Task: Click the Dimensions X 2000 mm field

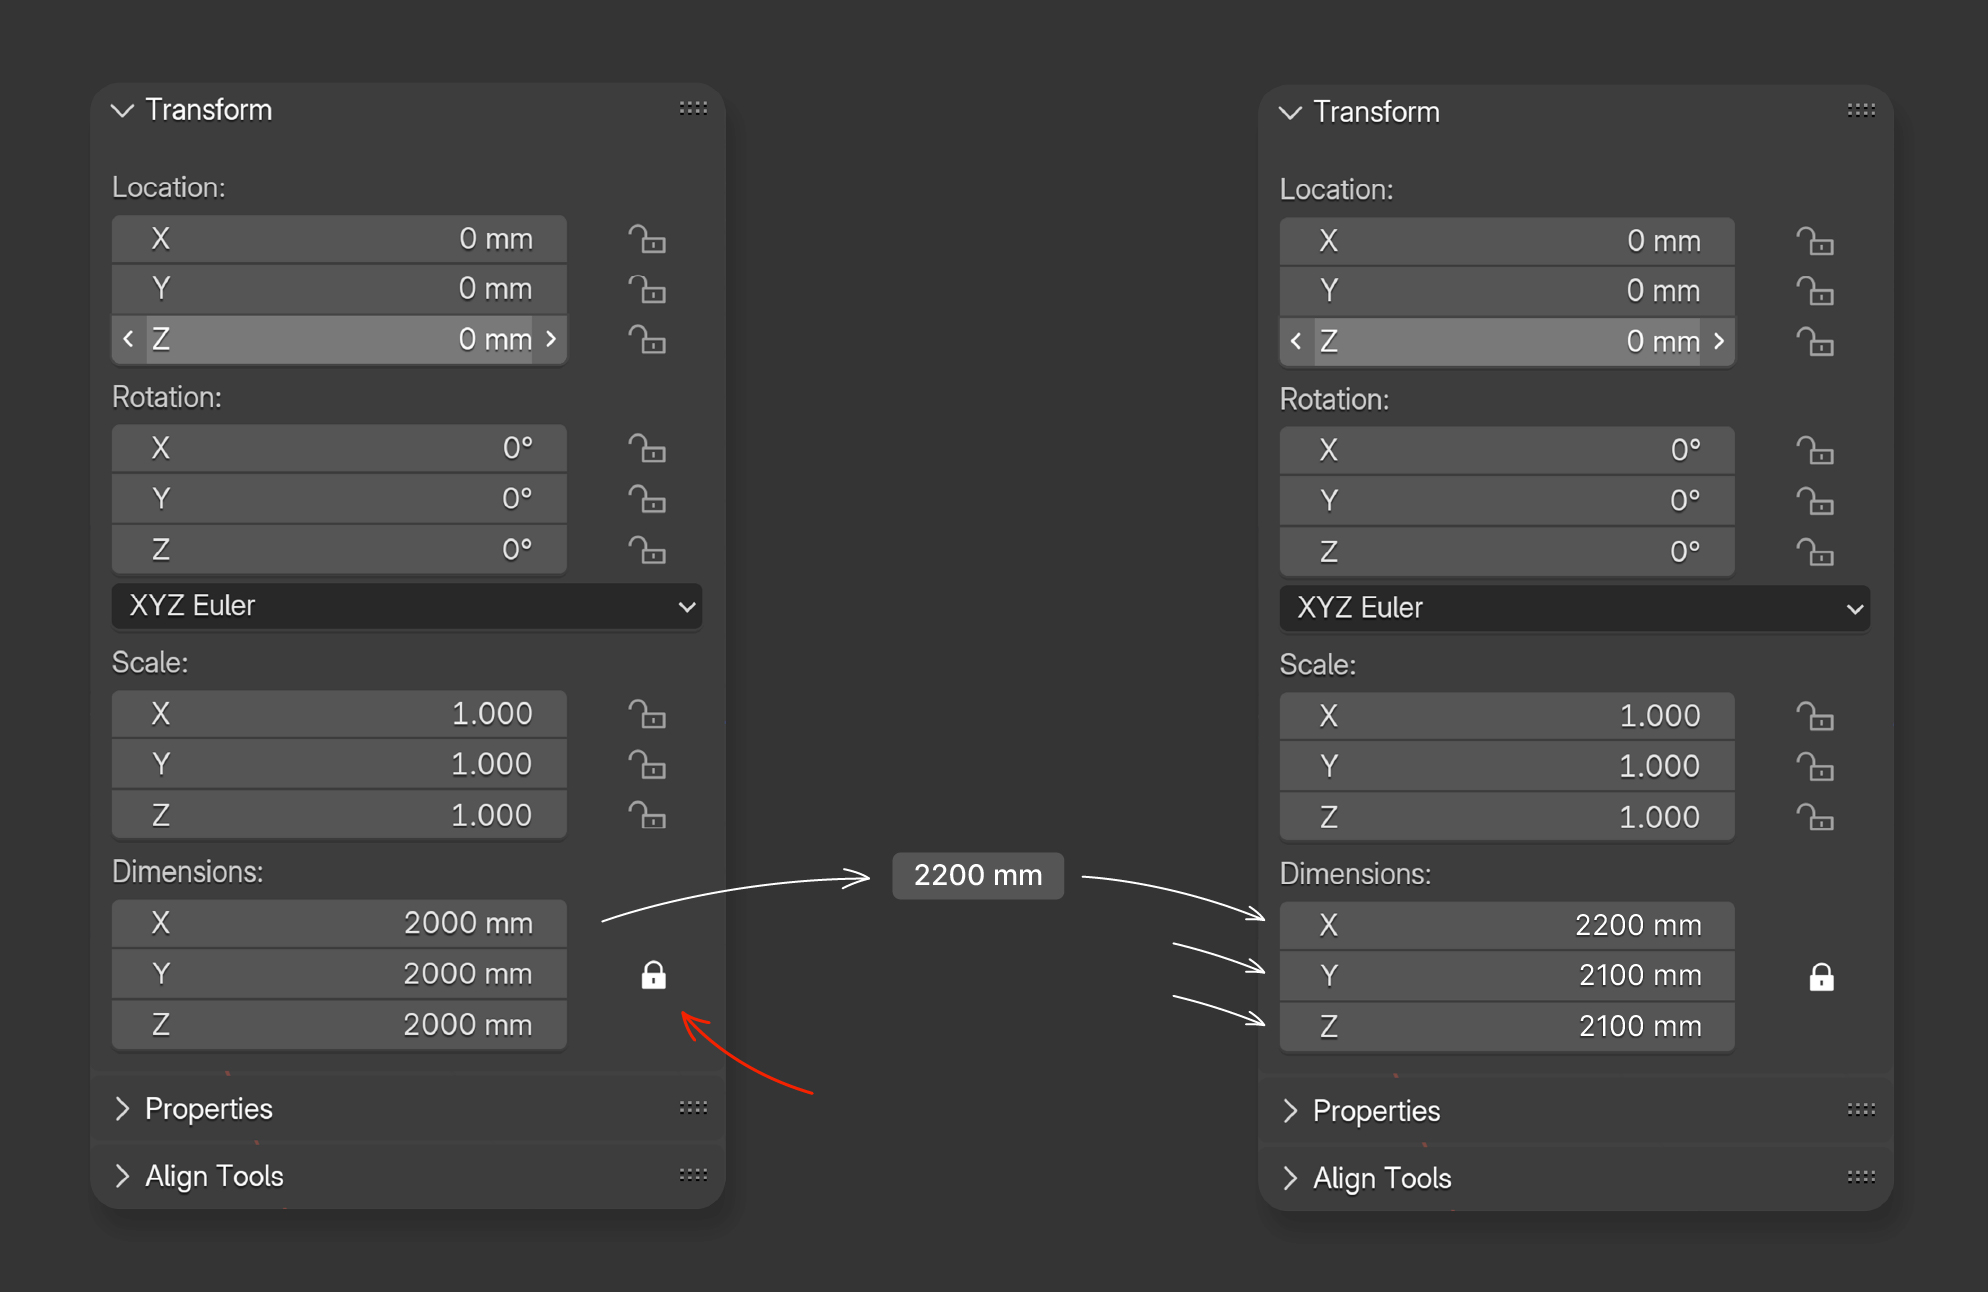Action: (339, 923)
